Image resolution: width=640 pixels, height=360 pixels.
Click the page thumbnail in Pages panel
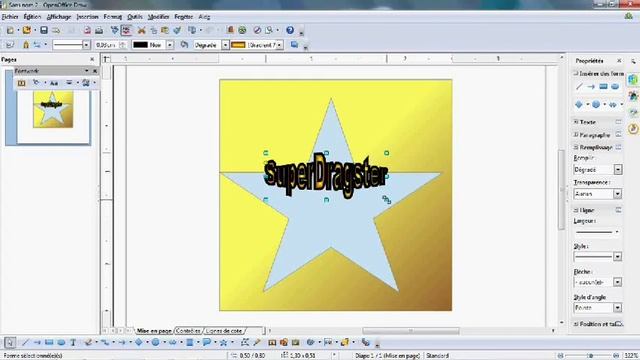[x=53, y=109]
